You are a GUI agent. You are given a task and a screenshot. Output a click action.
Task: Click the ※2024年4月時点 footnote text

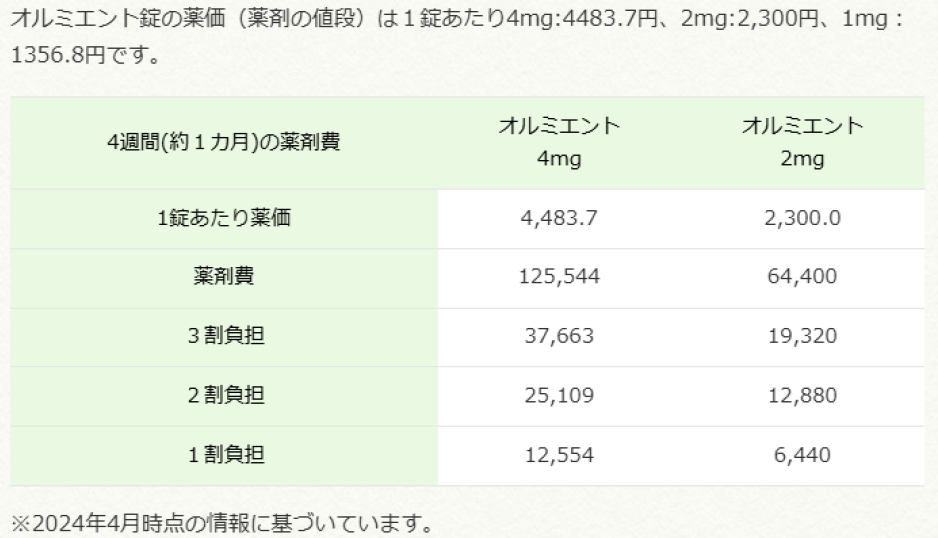coord(225,520)
